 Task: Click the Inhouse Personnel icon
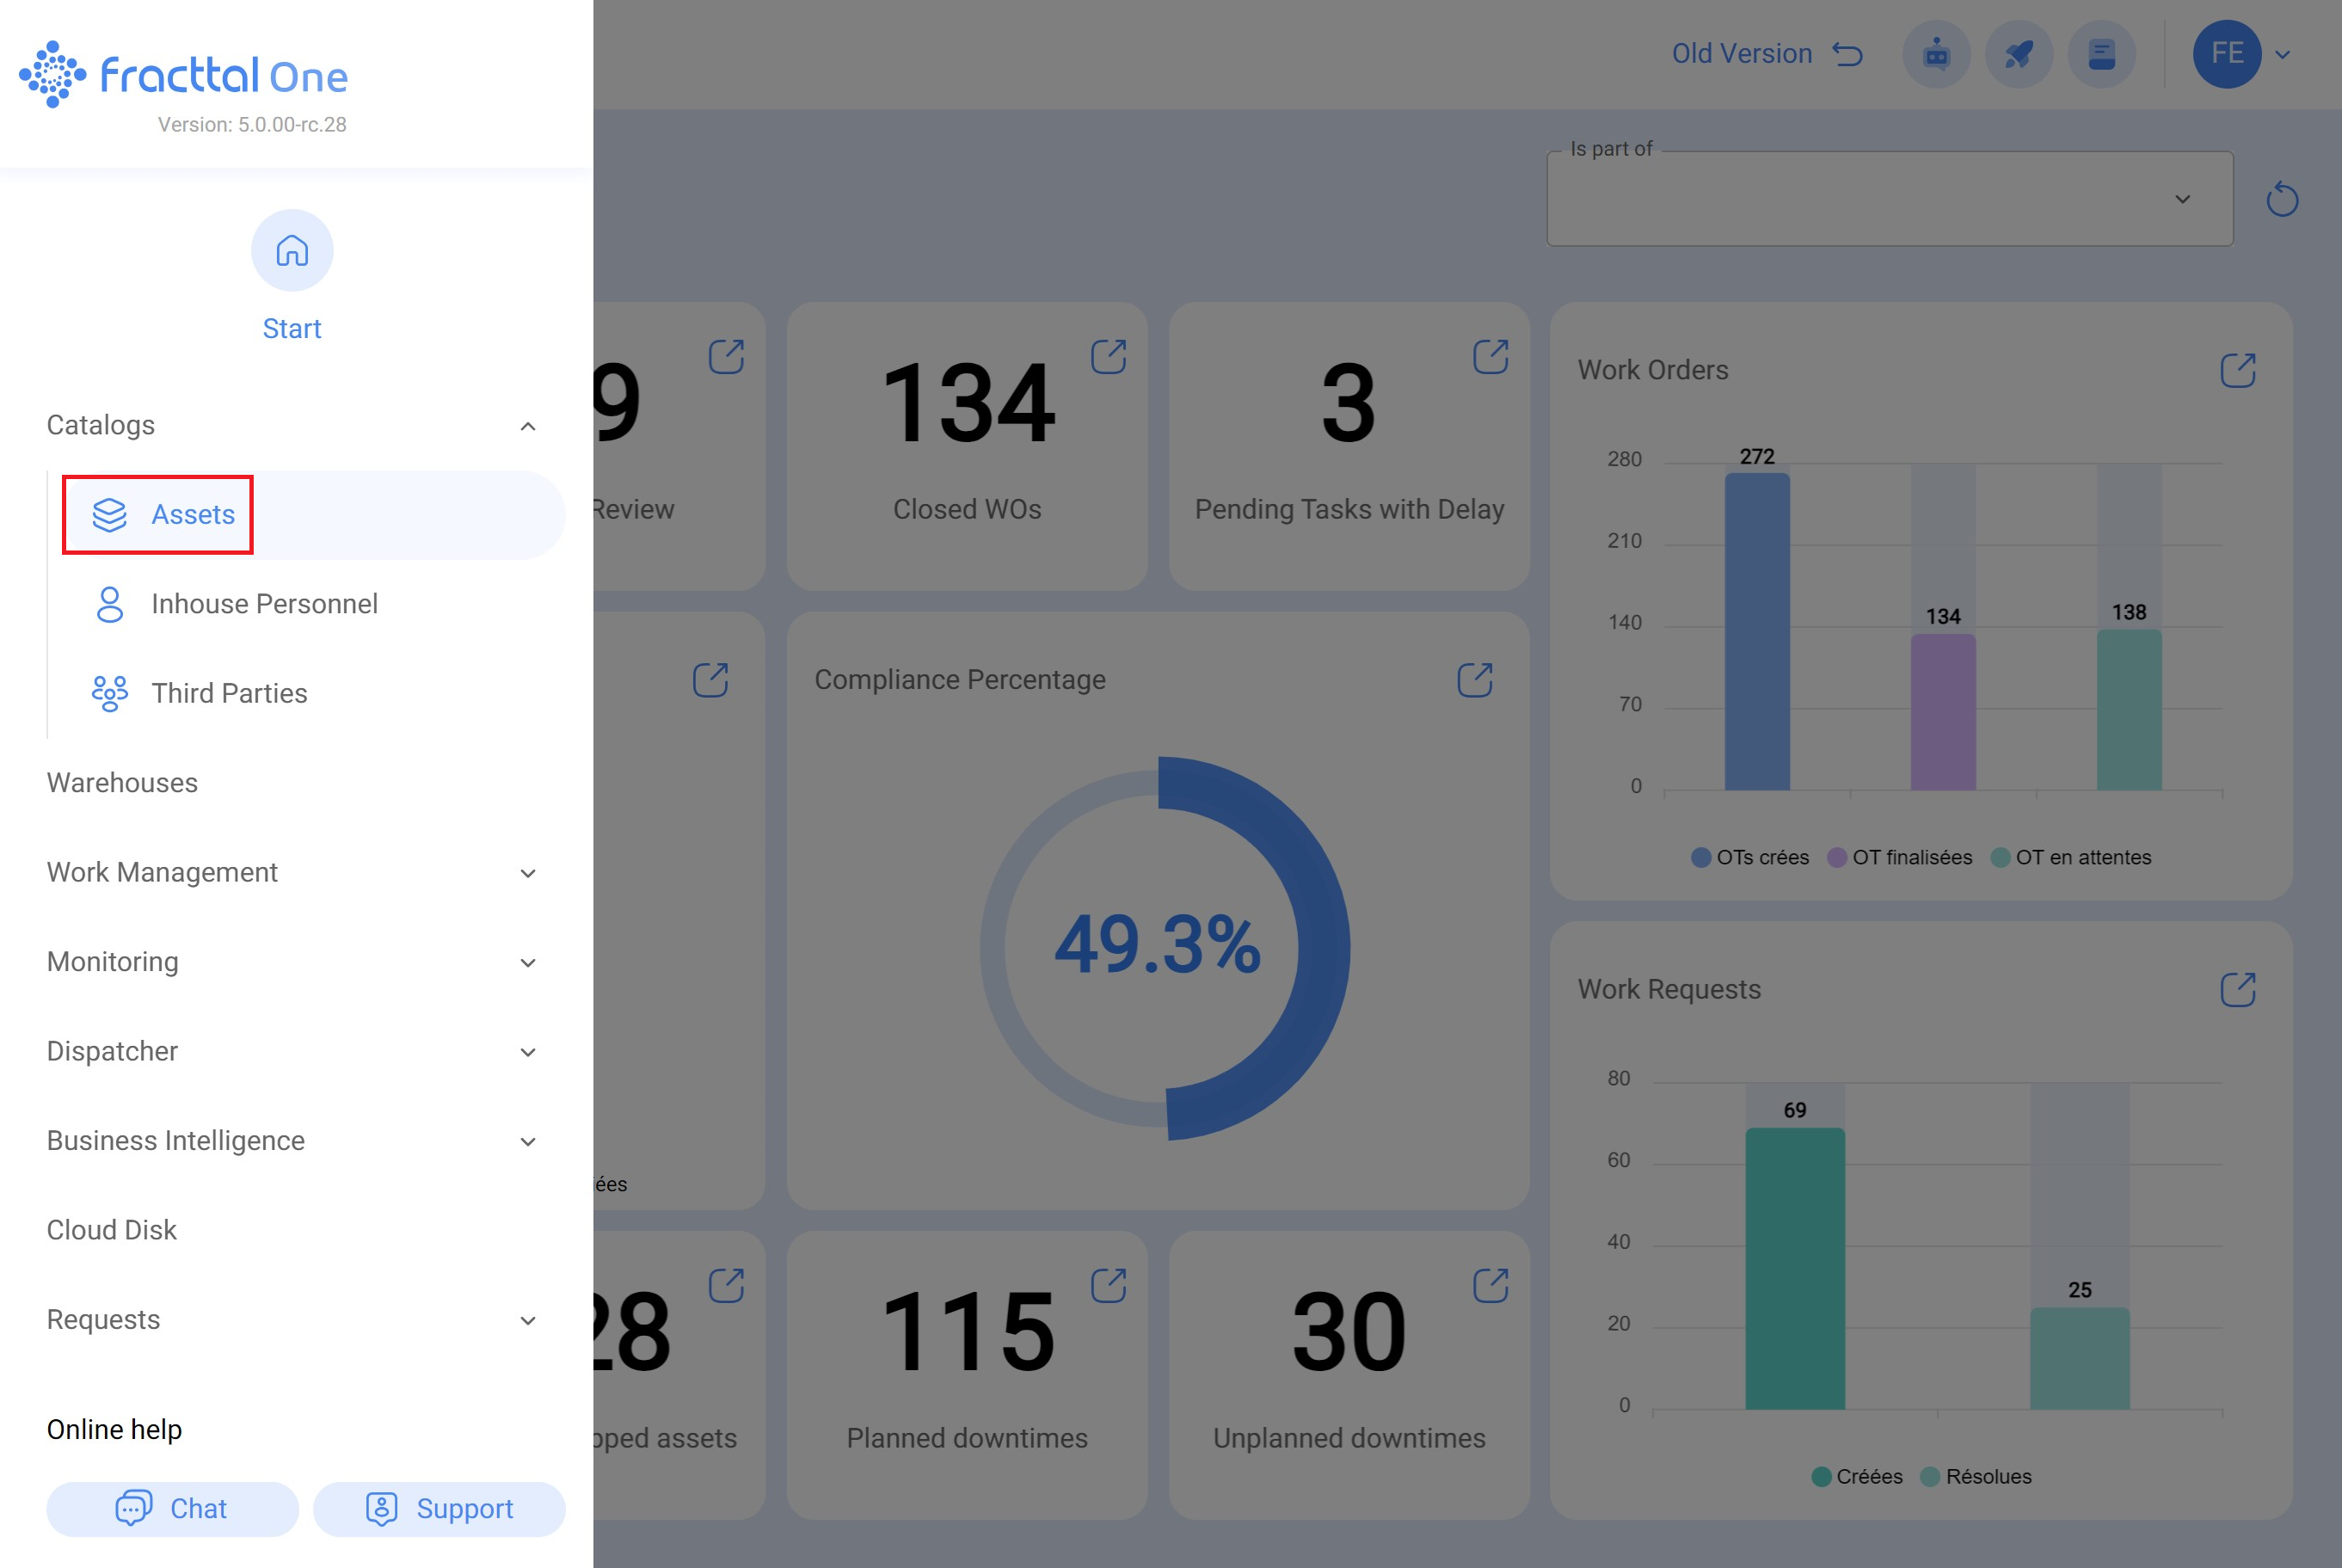(x=109, y=603)
